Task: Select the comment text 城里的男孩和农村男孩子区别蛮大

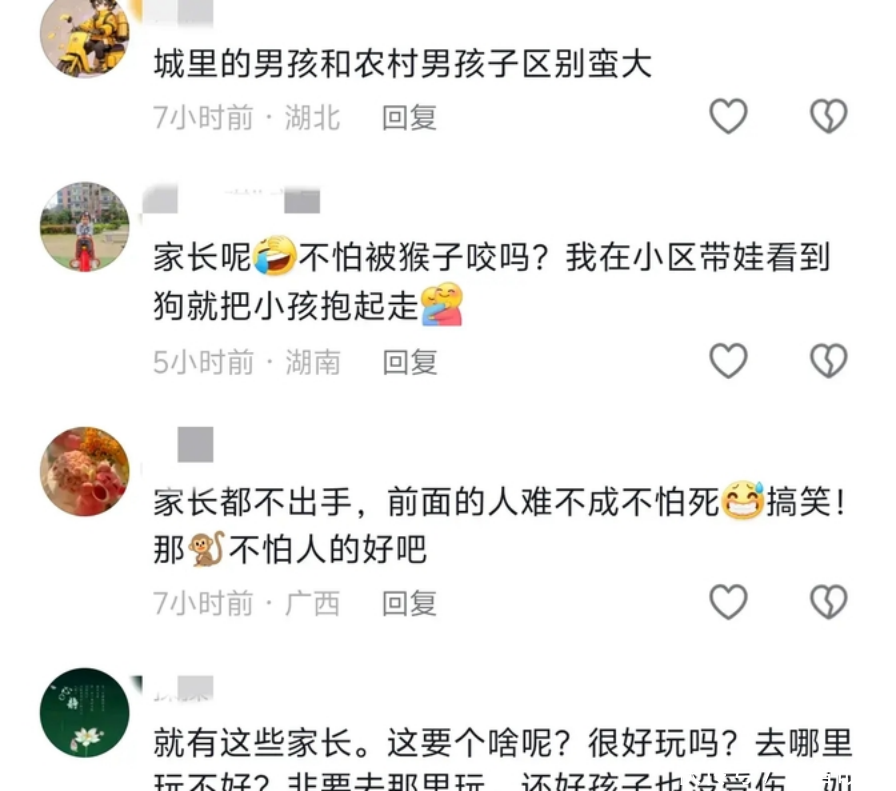Action: click(x=403, y=63)
